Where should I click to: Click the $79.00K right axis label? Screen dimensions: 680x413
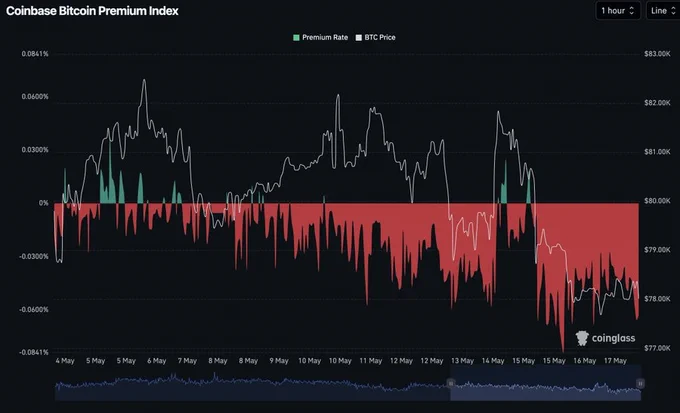[x=657, y=250]
